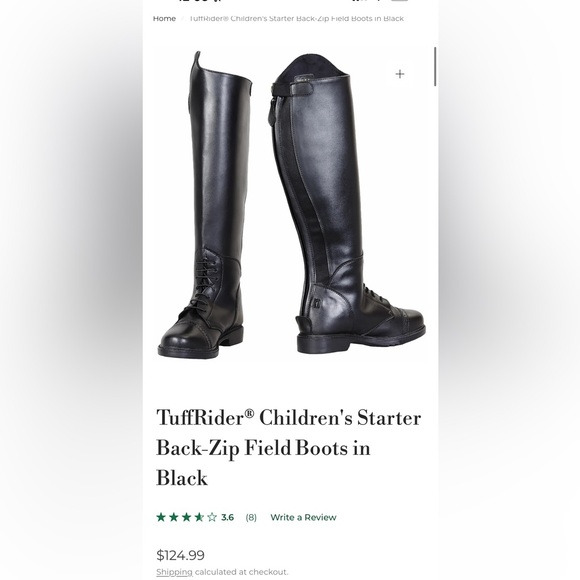
Task: Click the 3.6 average rating number
Action: point(227,517)
